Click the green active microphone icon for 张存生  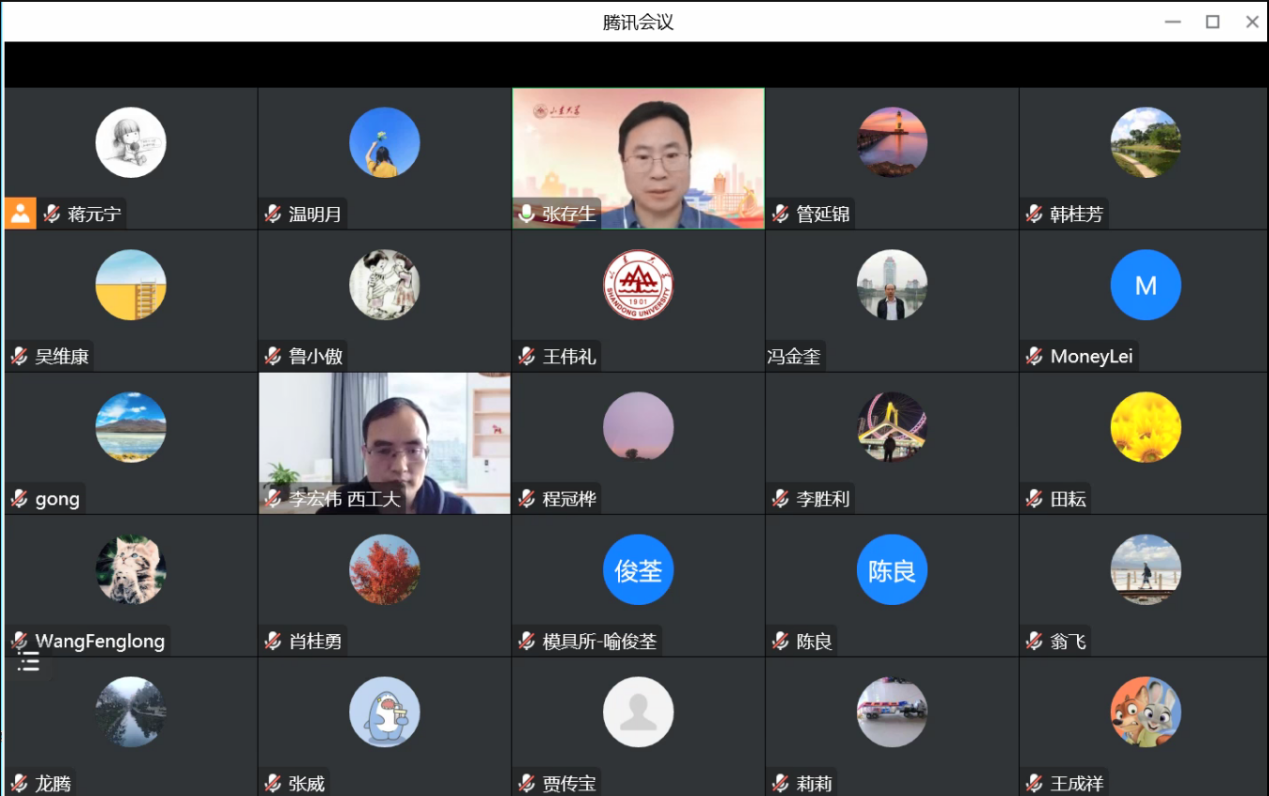click(x=527, y=214)
